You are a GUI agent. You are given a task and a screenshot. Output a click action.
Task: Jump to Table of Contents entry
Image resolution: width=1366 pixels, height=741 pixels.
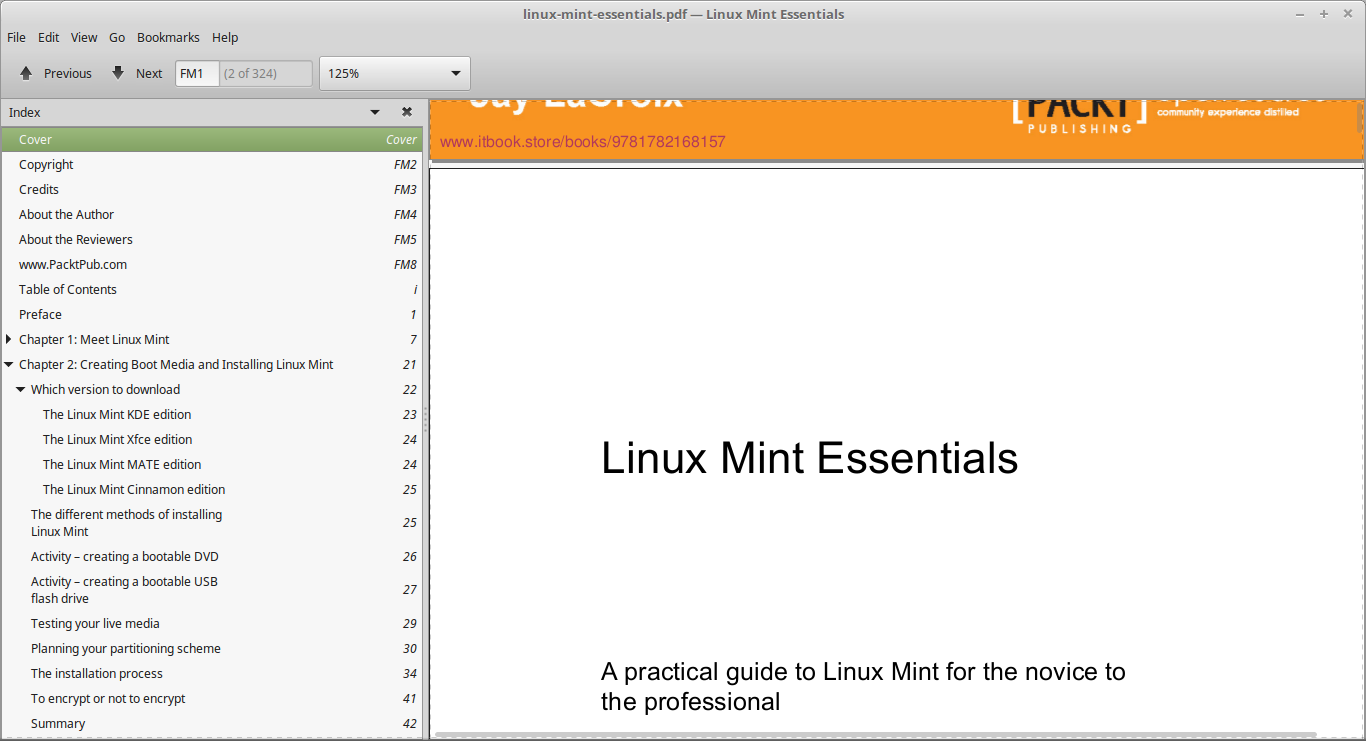[212, 289]
